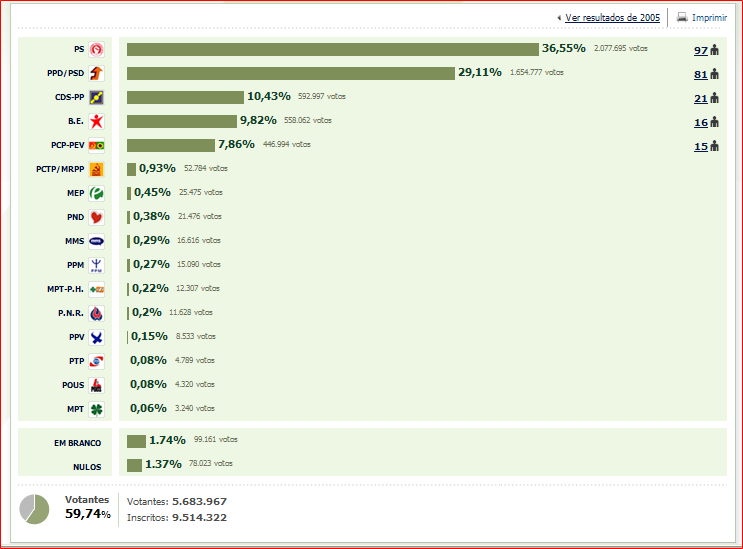The image size is (743, 549).
Task: Click the NULOS label
Action: (x=87, y=467)
